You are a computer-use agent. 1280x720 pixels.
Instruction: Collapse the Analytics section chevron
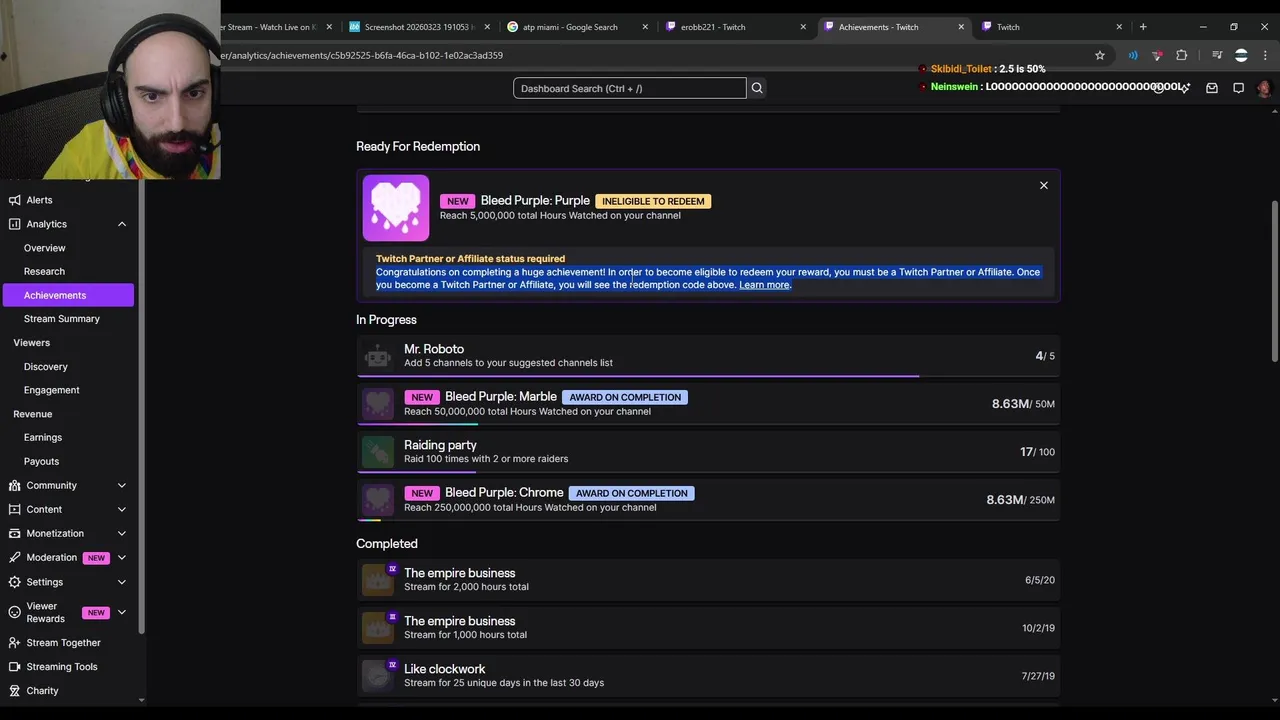(x=122, y=224)
